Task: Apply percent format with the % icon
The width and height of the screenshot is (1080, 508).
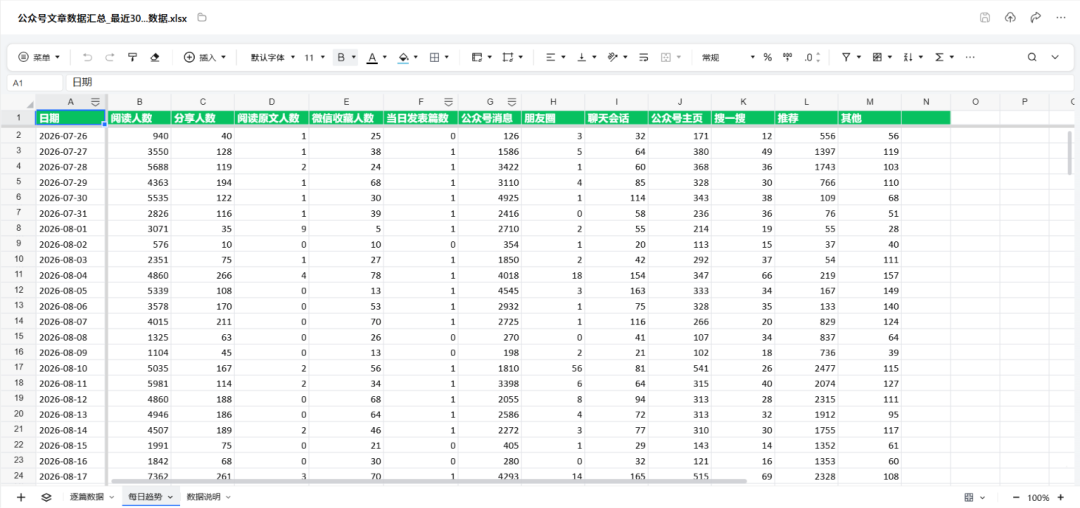Action: click(x=767, y=58)
